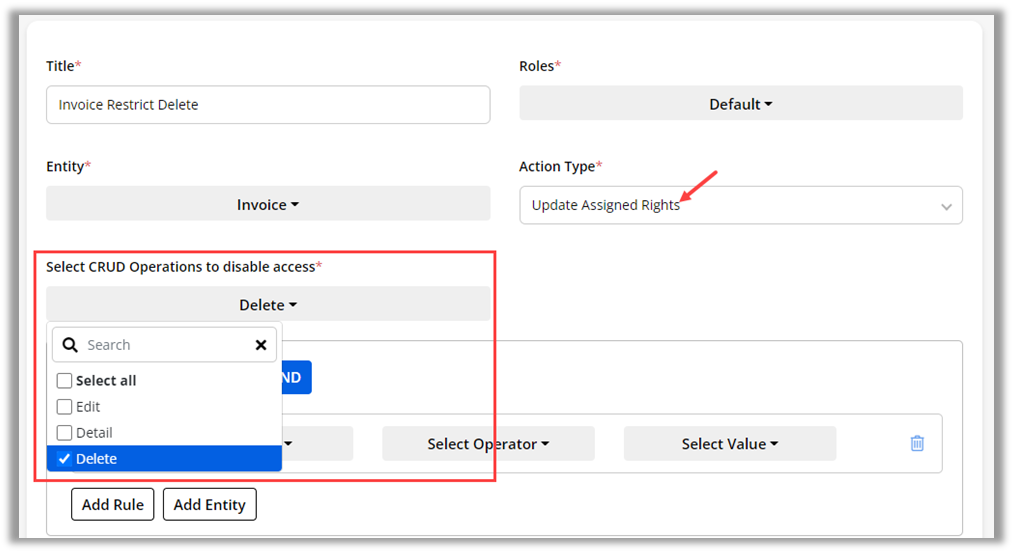The width and height of the screenshot is (1014, 553).
Task: Open the Roles dropdown showing Default
Action: click(740, 104)
